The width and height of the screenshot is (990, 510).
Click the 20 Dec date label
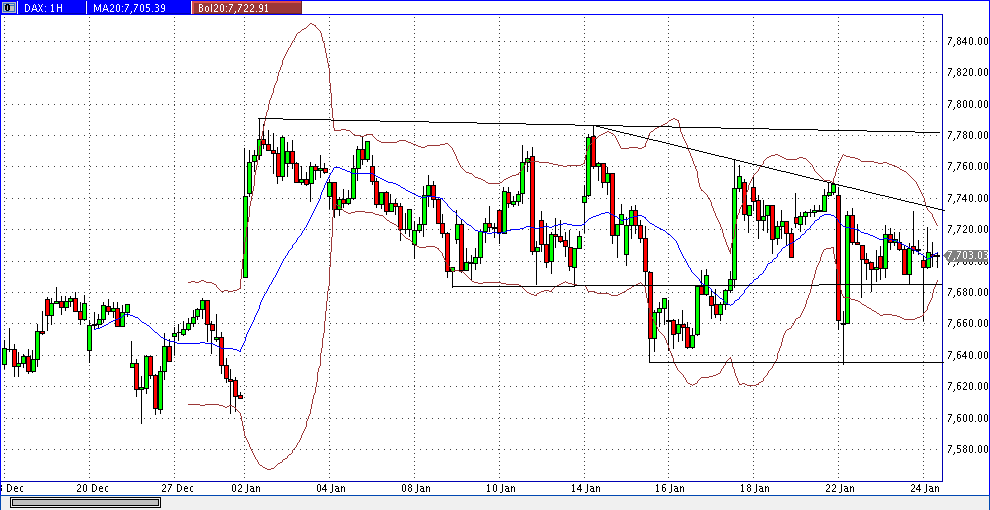coord(92,488)
